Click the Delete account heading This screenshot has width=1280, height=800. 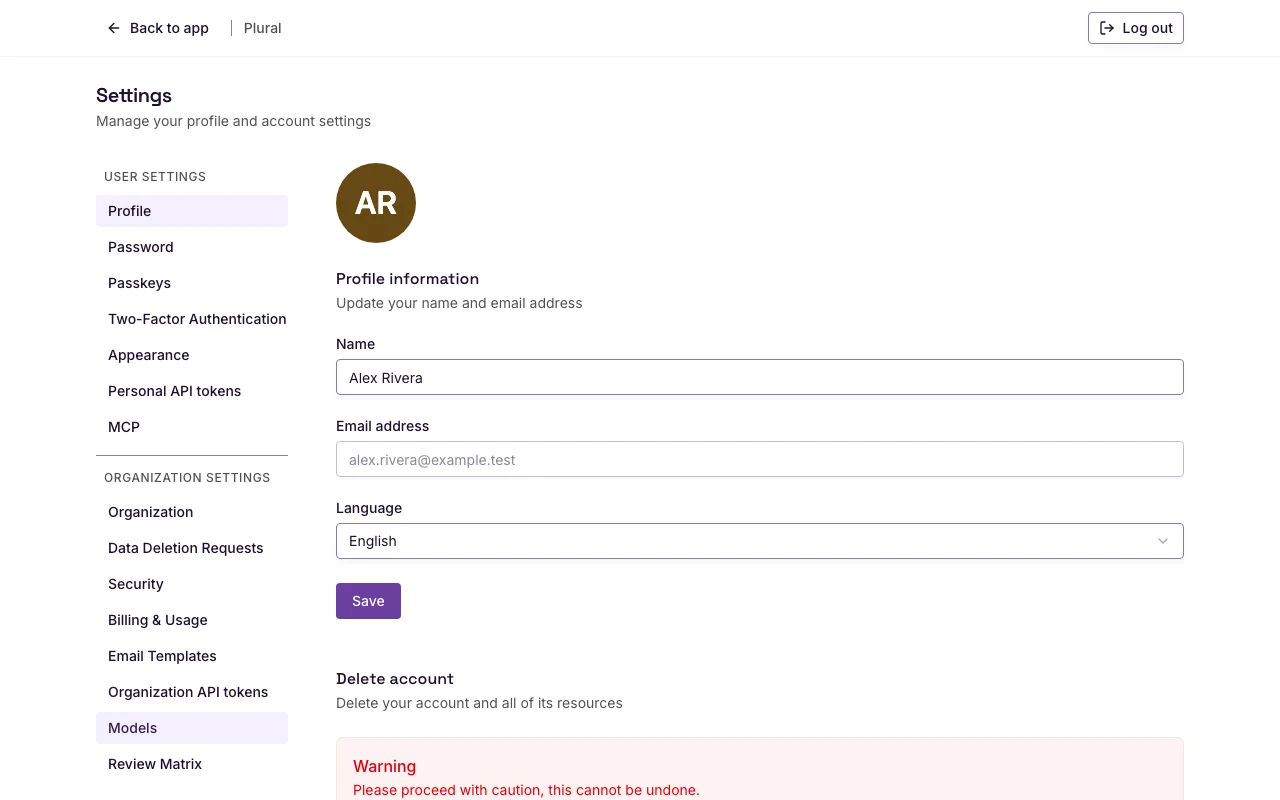click(395, 679)
